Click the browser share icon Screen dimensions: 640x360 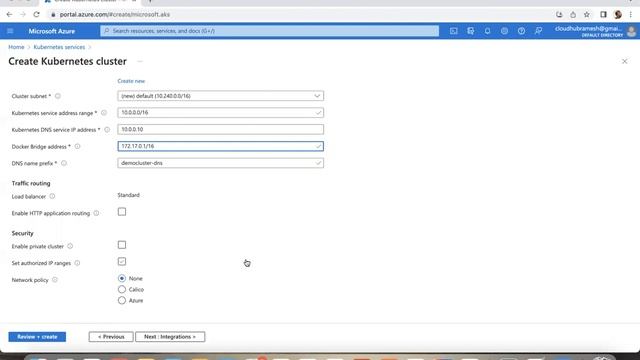point(573,14)
